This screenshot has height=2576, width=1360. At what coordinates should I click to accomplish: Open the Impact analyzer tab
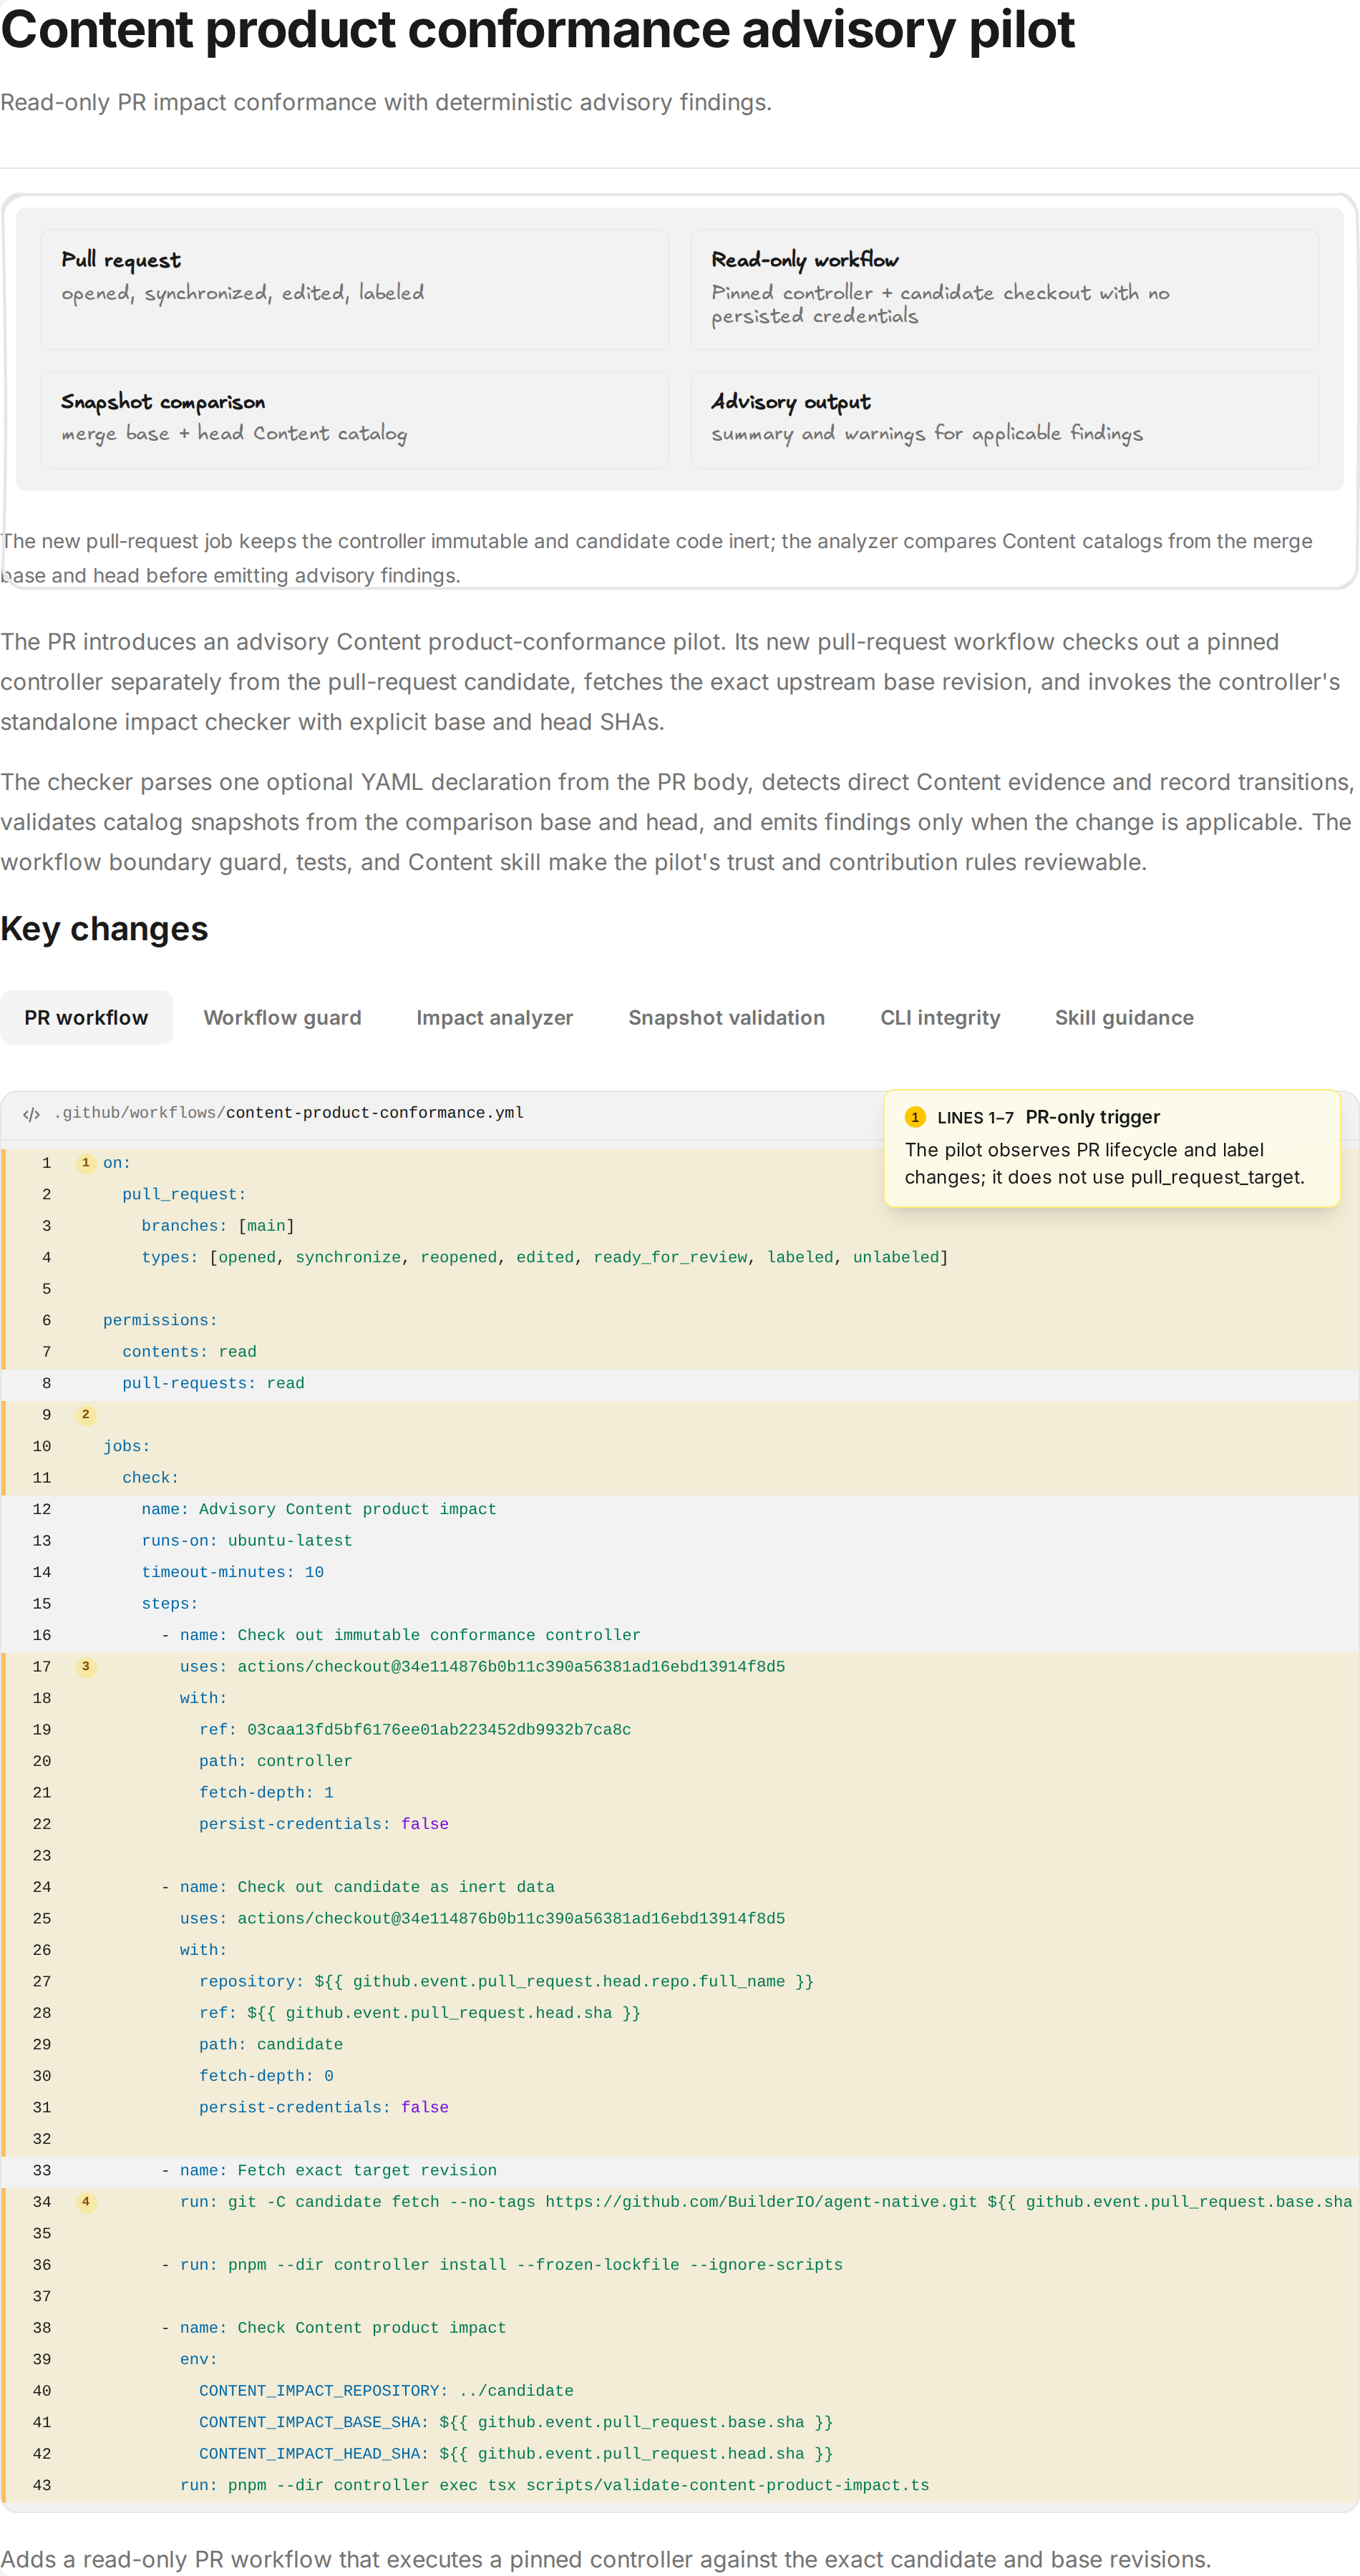(494, 1017)
